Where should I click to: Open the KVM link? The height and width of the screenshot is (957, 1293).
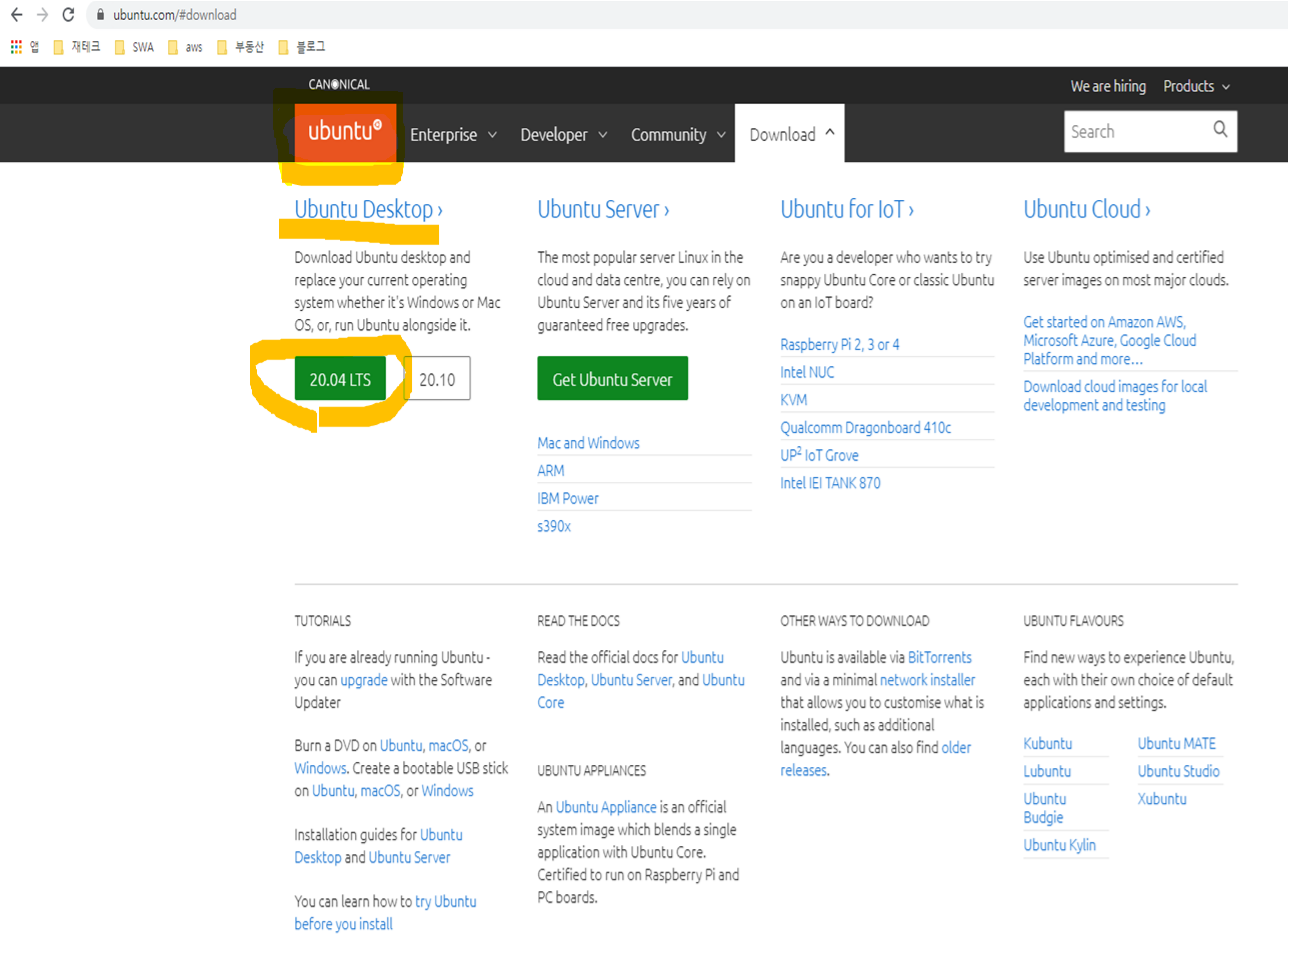point(794,399)
